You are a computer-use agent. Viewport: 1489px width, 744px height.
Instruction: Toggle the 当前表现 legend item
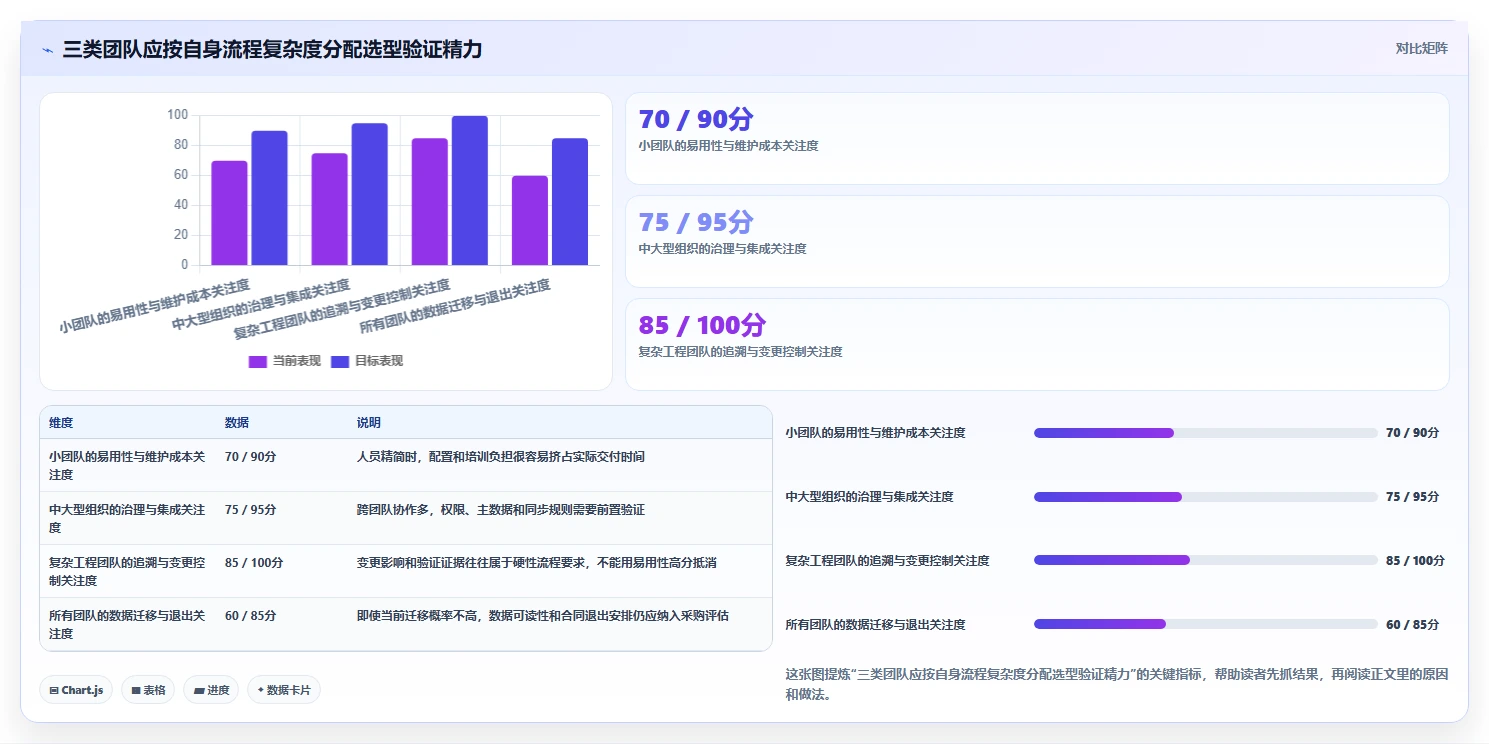pos(285,361)
